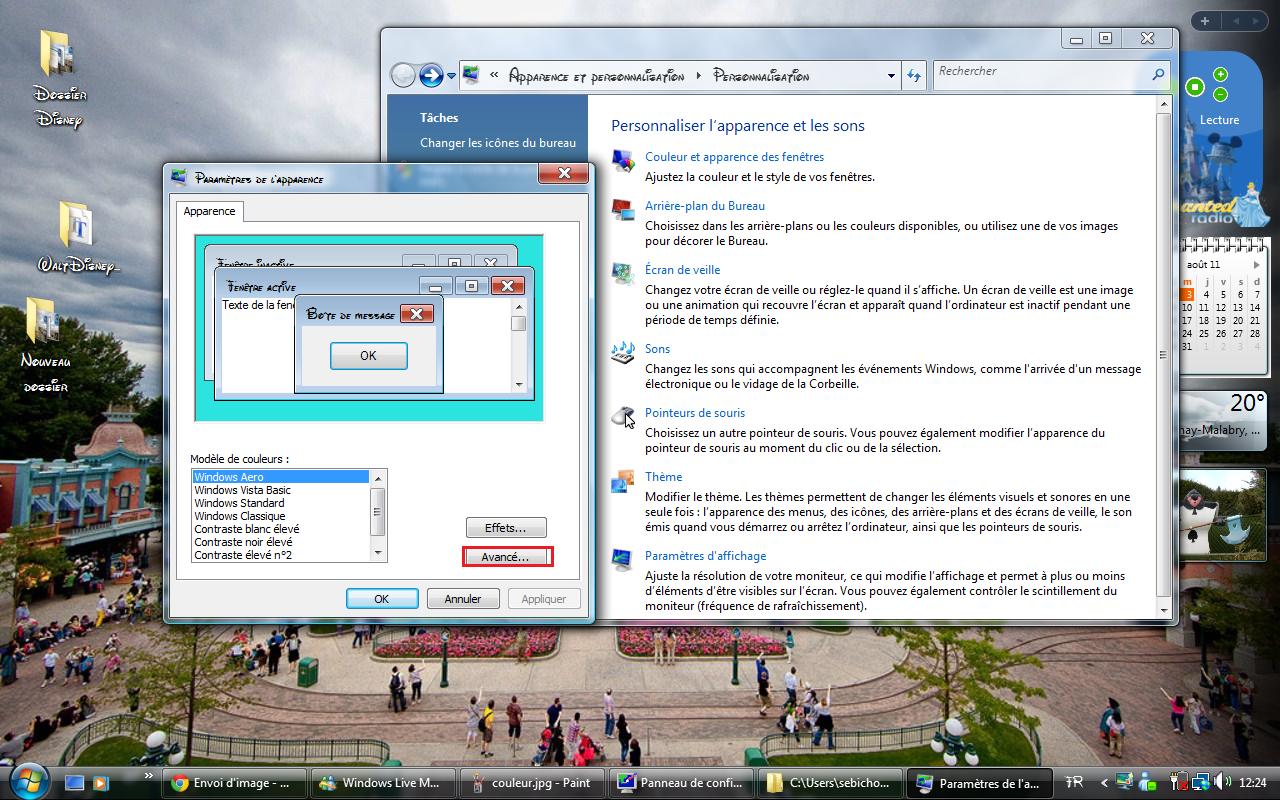
Task: Select Windows Vista Basic color scheme
Action: (280, 490)
